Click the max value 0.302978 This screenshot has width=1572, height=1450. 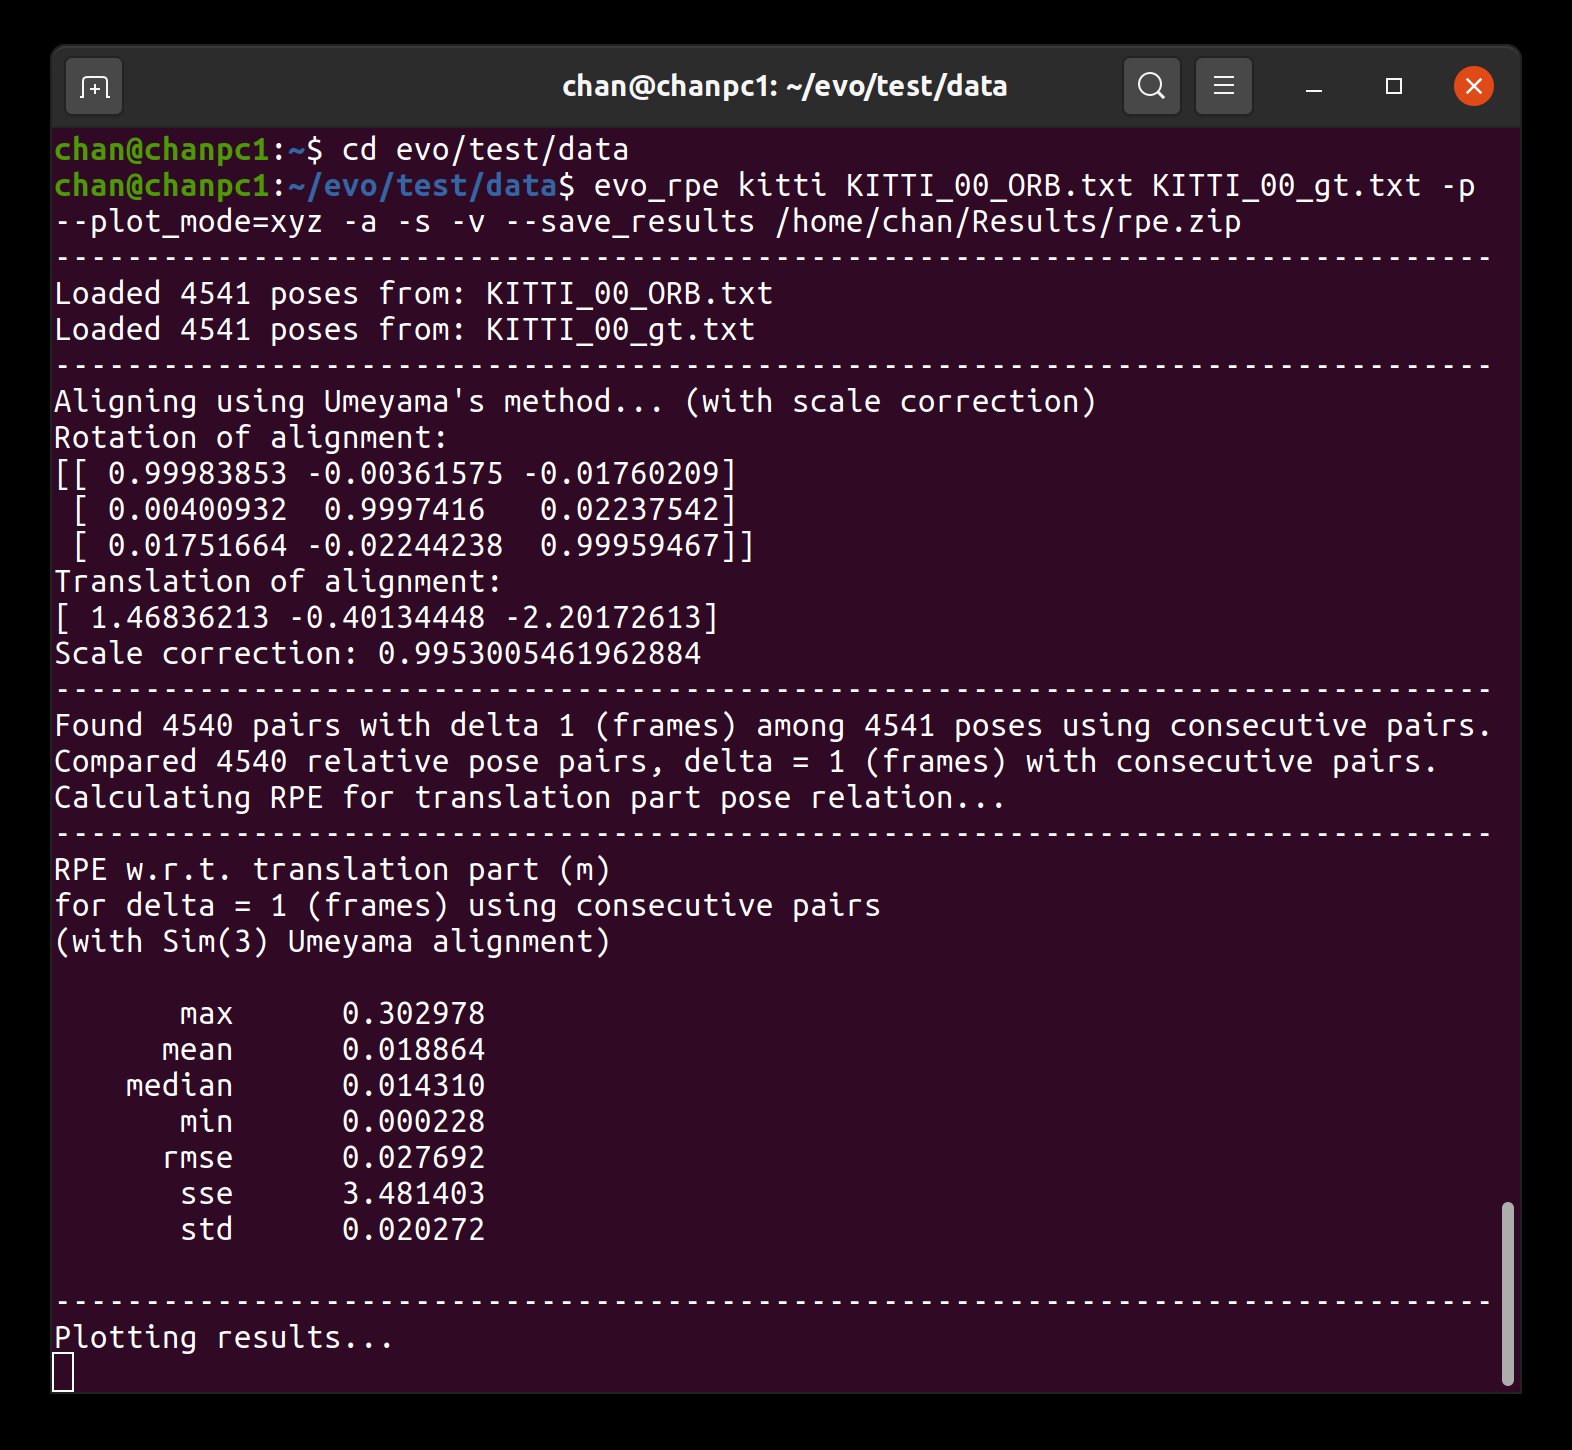click(413, 1014)
